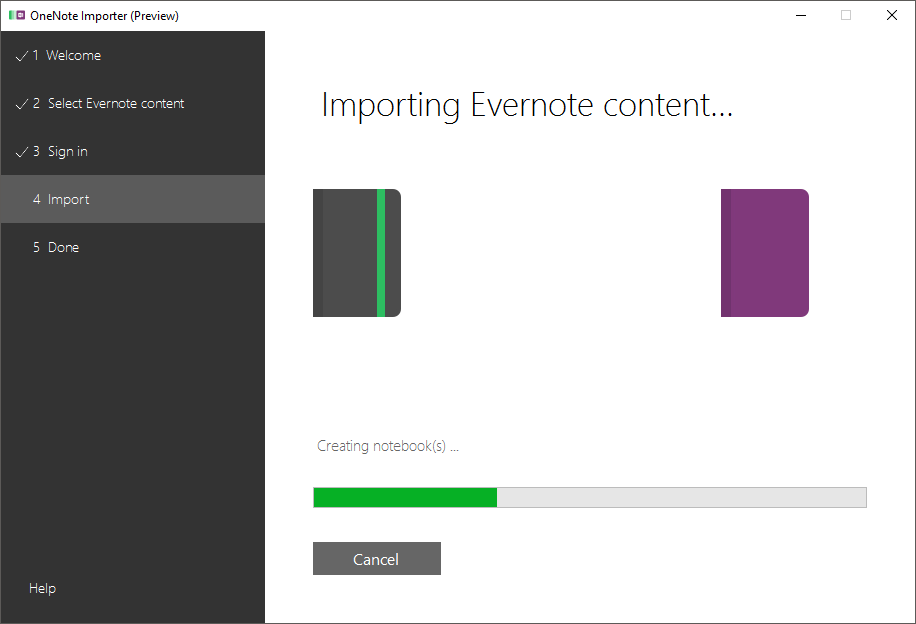This screenshot has height=624, width=916.
Task: Open the Help link in sidebar
Action: tap(43, 588)
